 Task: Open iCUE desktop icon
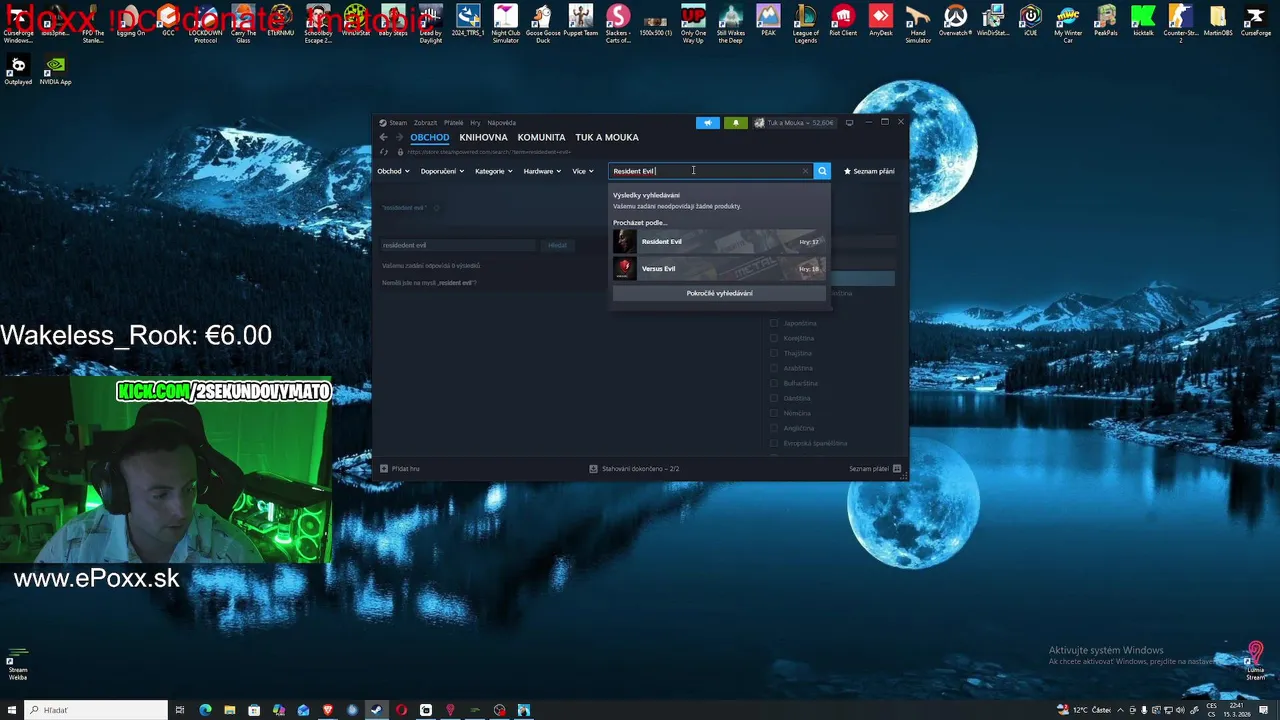tap(1030, 21)
